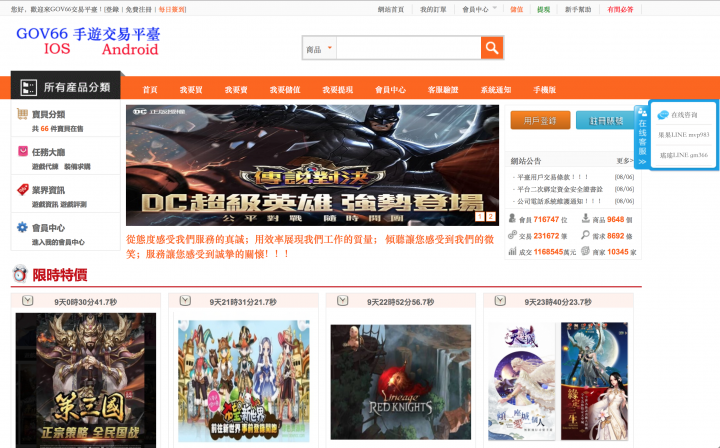This screenshot has width=720, height=448.
Task: Open the 第三國 game thumbnail
Action: coord(86,380)
